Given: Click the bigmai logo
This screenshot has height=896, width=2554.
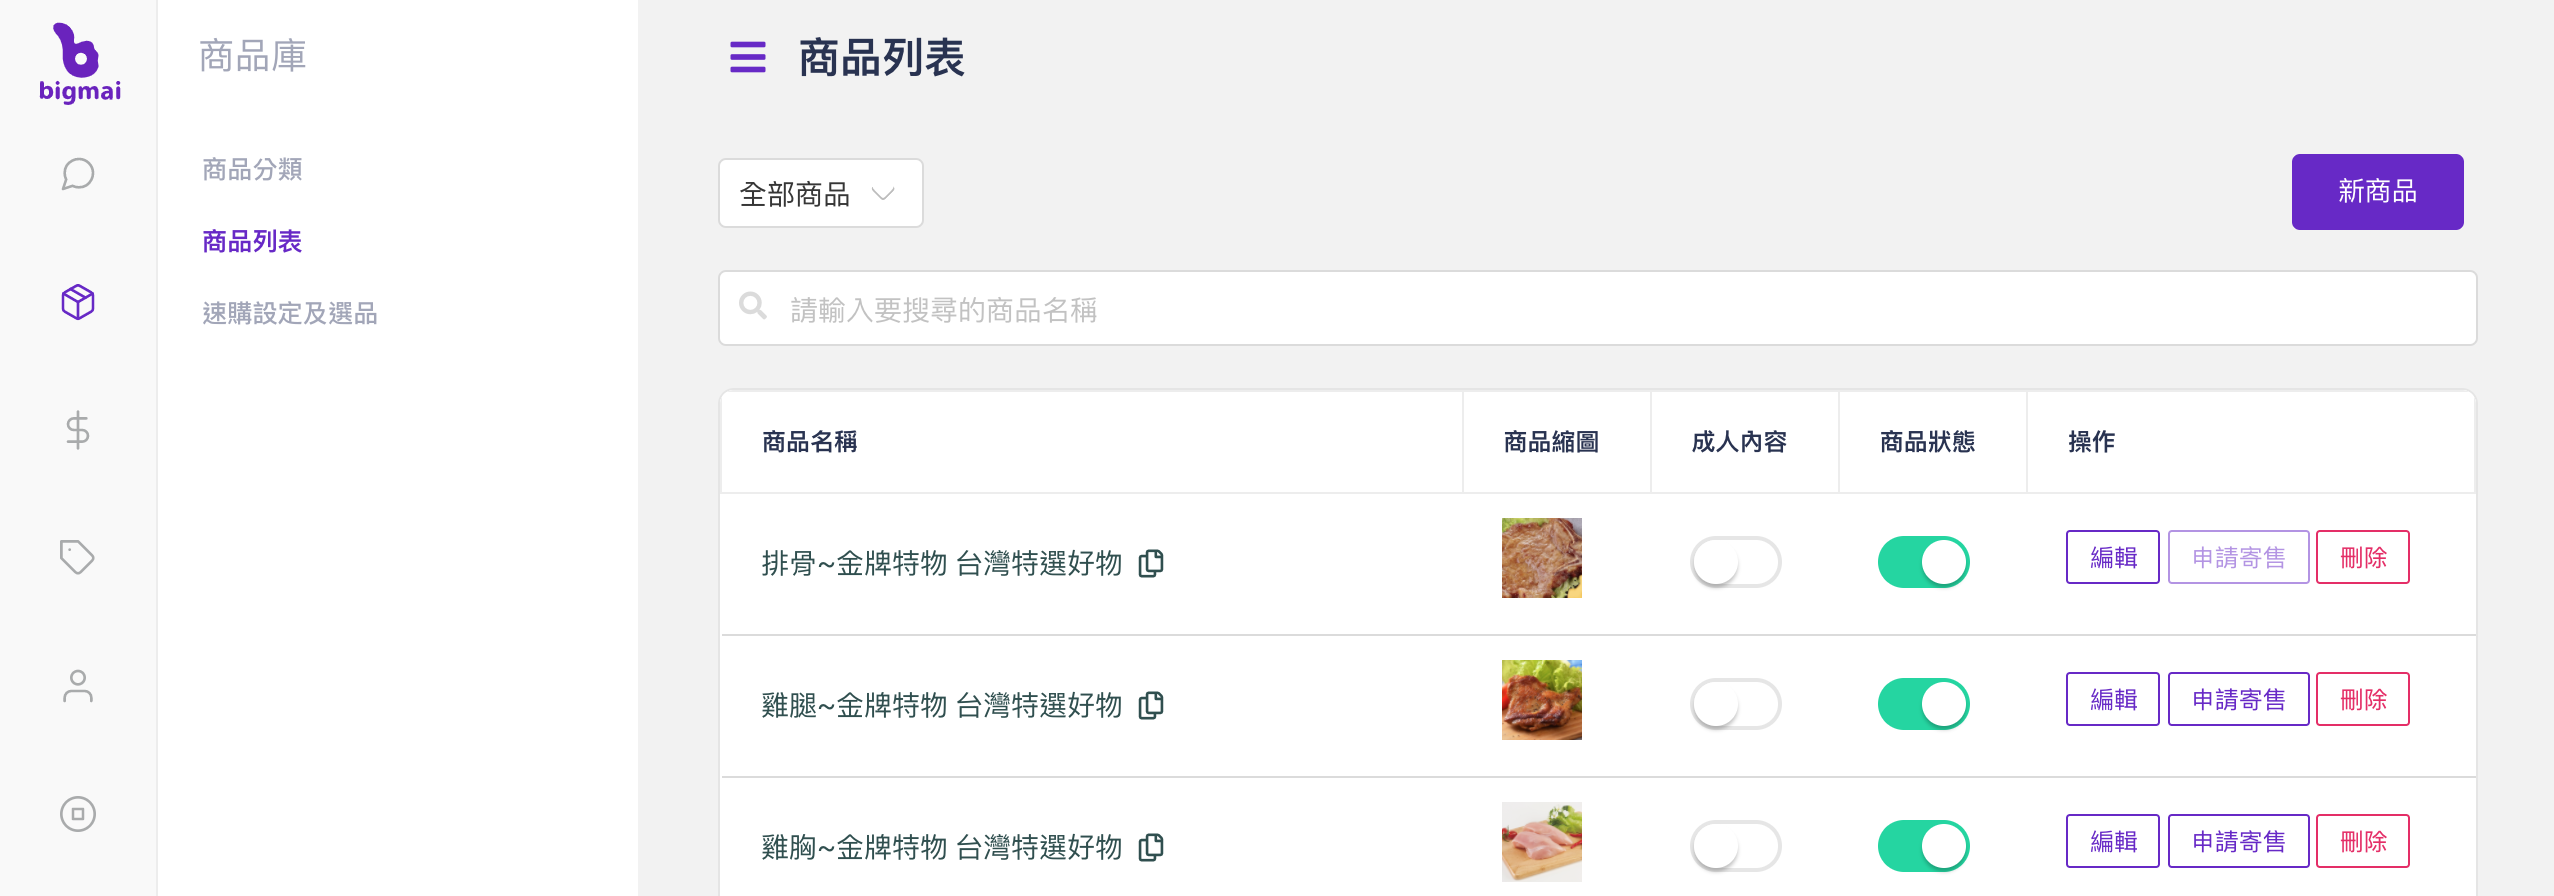Looking at the screenshot, I should pyautogui.click(x=79, y=63).
